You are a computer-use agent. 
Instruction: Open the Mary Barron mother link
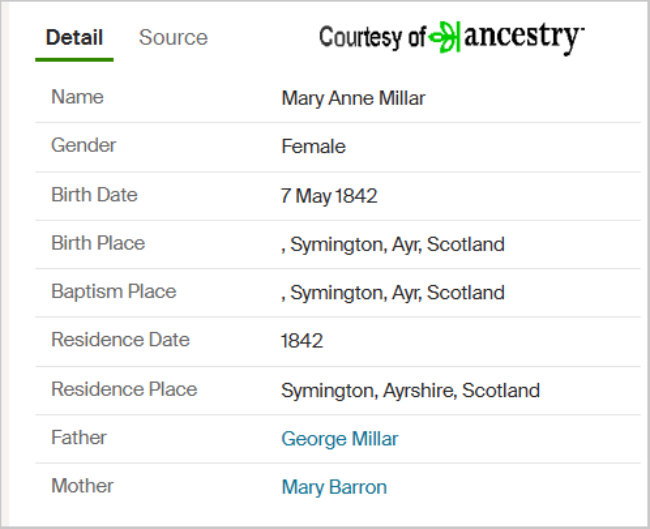pyautogui.click(x=334, y=487)
